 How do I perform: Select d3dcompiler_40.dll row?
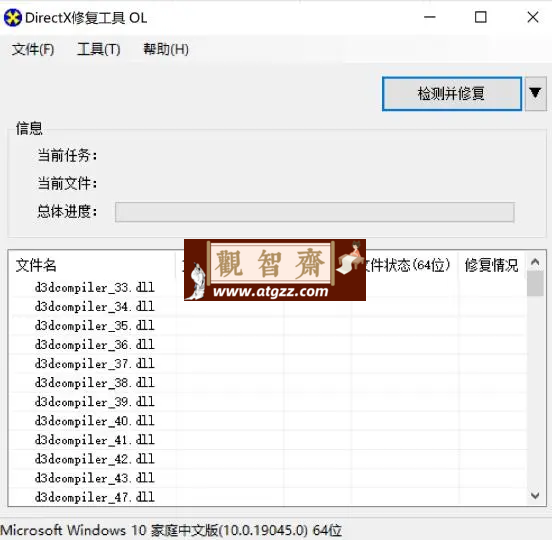[x=268, y=421]
